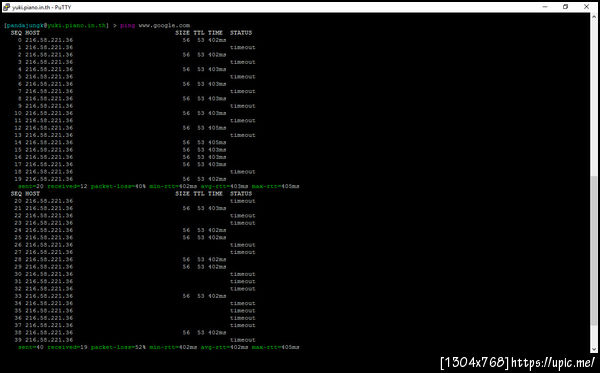The width and height of the screenshot is (600, 373).
Task: Click timeout status on sequence 20 row
Action: click(243, 201)
